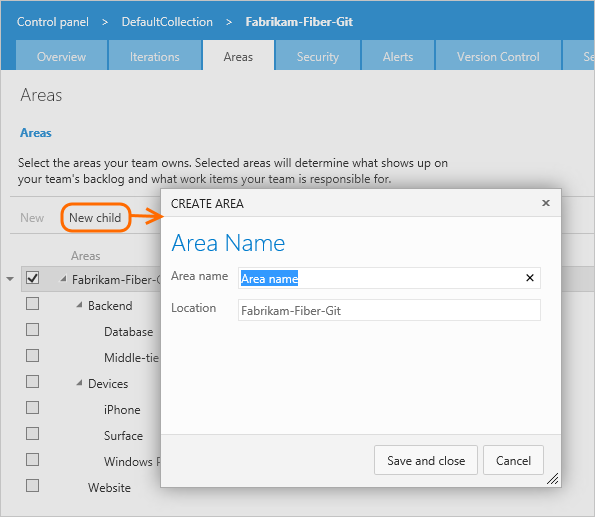Select the Website tree item
Screen dimensions: 595x517
(x=109, y=487)
